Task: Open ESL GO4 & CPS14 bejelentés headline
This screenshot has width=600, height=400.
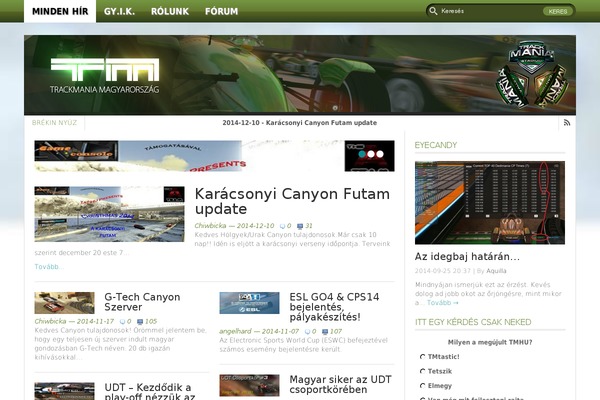Action: tap(334, 307)
